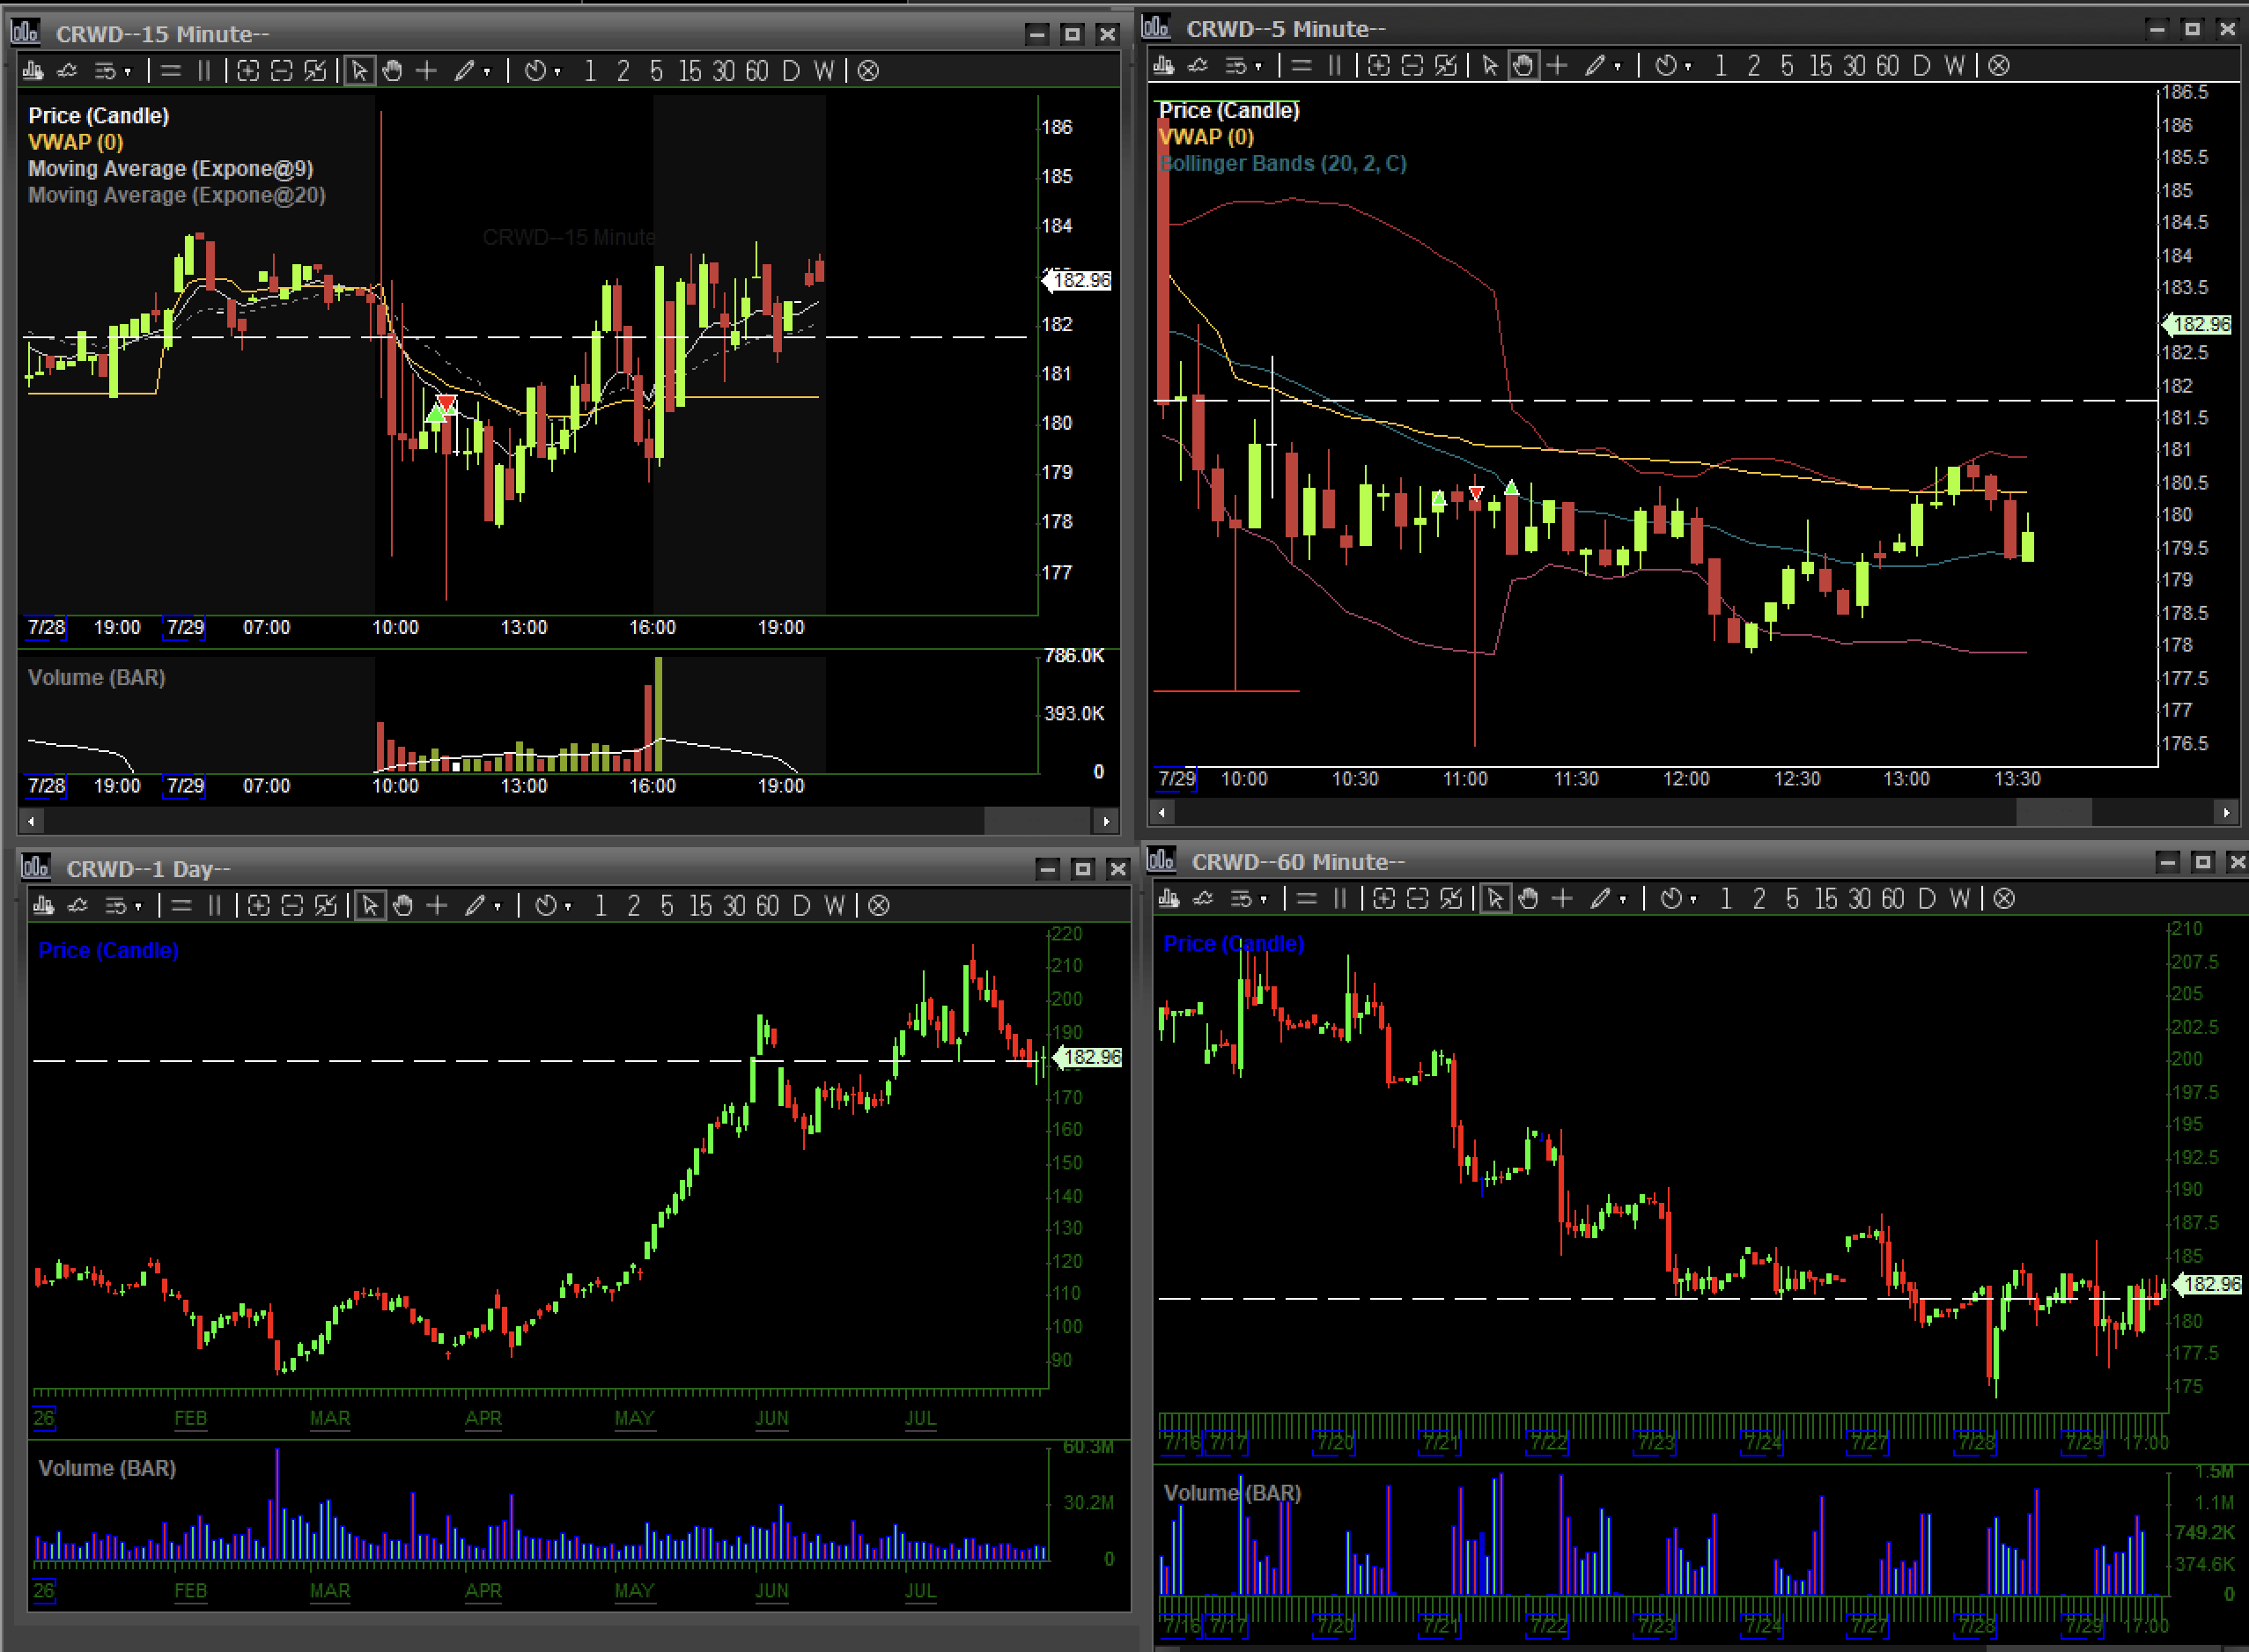
Task: Switch 15 Minute window to D interval
Action: click(x=791, y=71)
